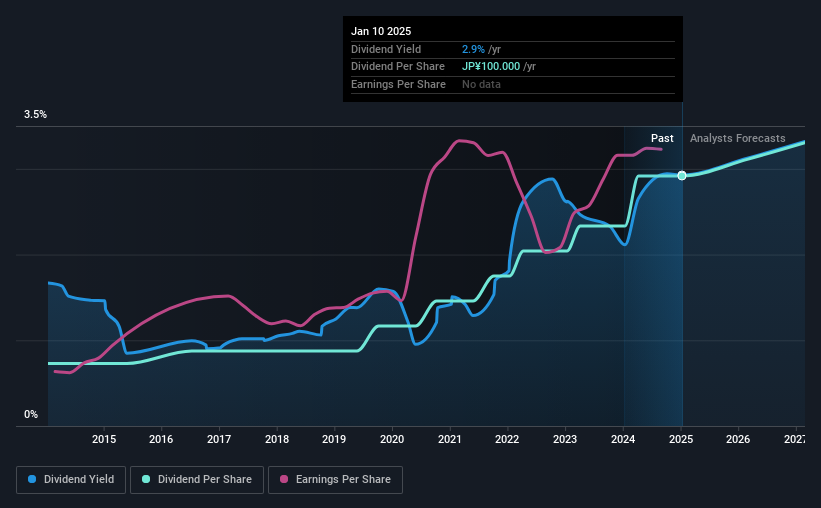Toggle the Dividend Per Share legend series
This screenshot has height=508, width=821.
(197, 480)
